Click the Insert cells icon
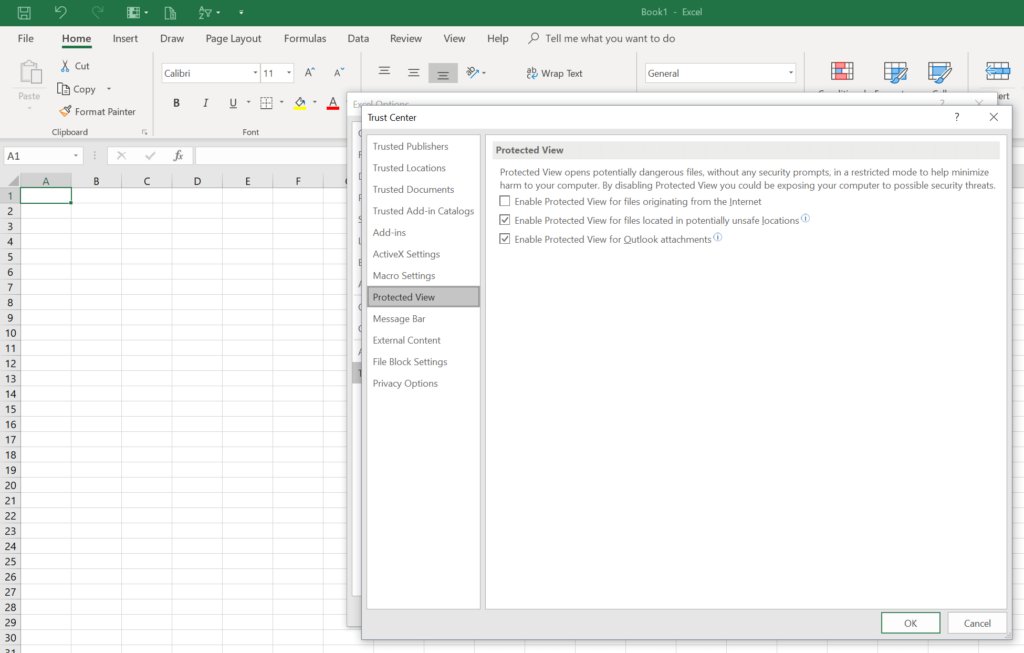This screenshot has width=1024, height=653. (997, 71)
